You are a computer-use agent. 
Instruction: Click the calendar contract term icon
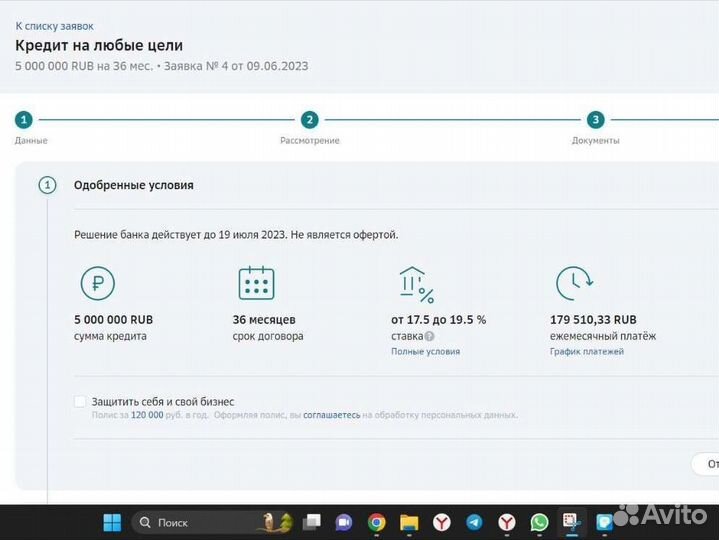click(x=256, y=283)
